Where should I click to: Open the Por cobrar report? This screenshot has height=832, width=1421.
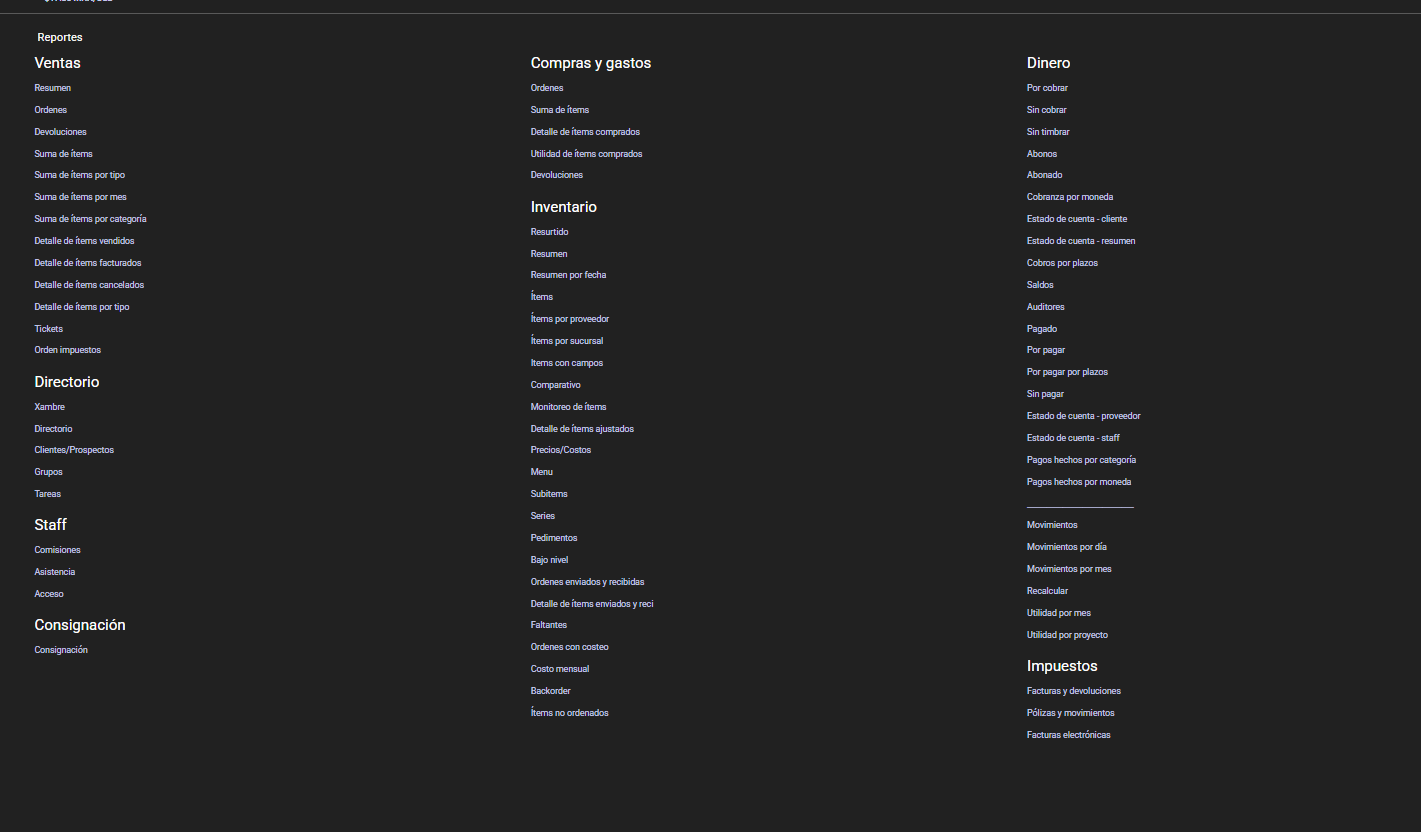point(1047,88)
